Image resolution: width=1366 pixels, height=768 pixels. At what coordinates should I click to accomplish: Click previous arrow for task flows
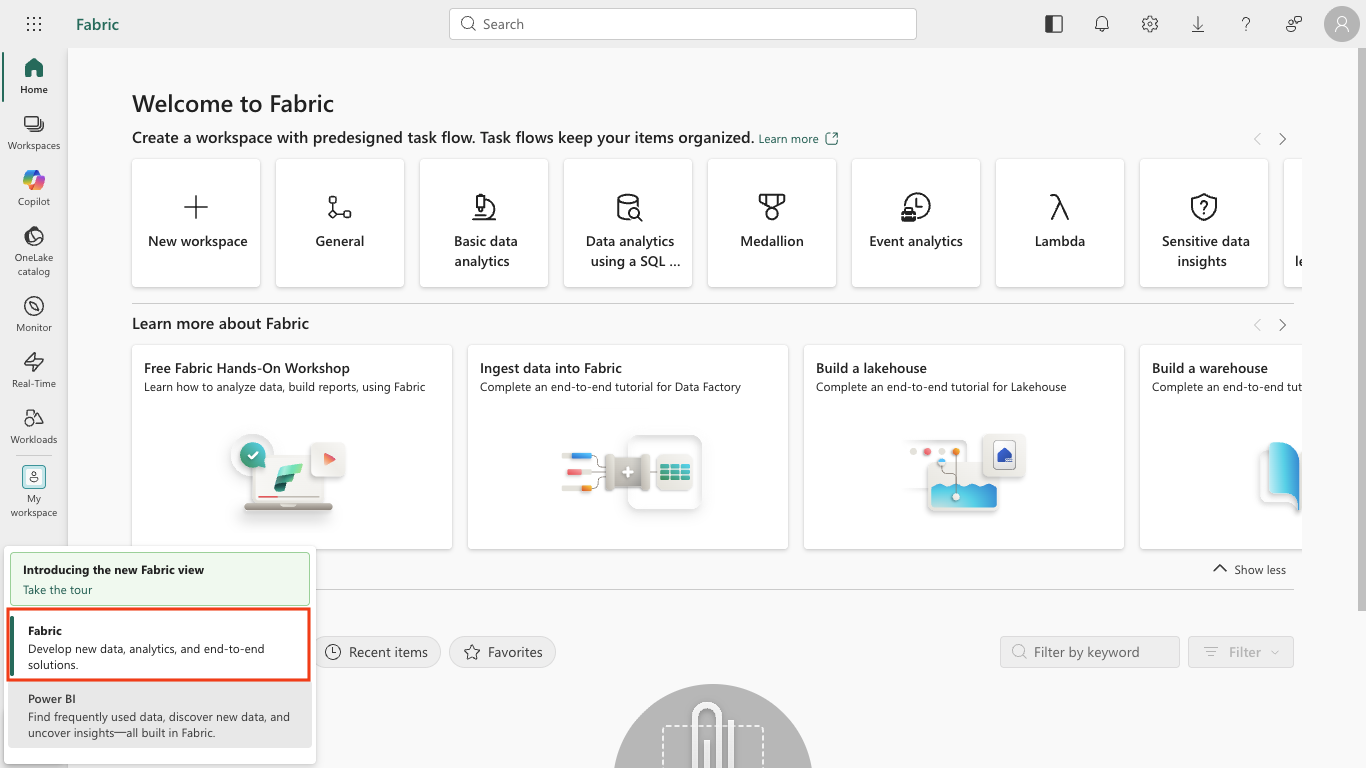1258,139
